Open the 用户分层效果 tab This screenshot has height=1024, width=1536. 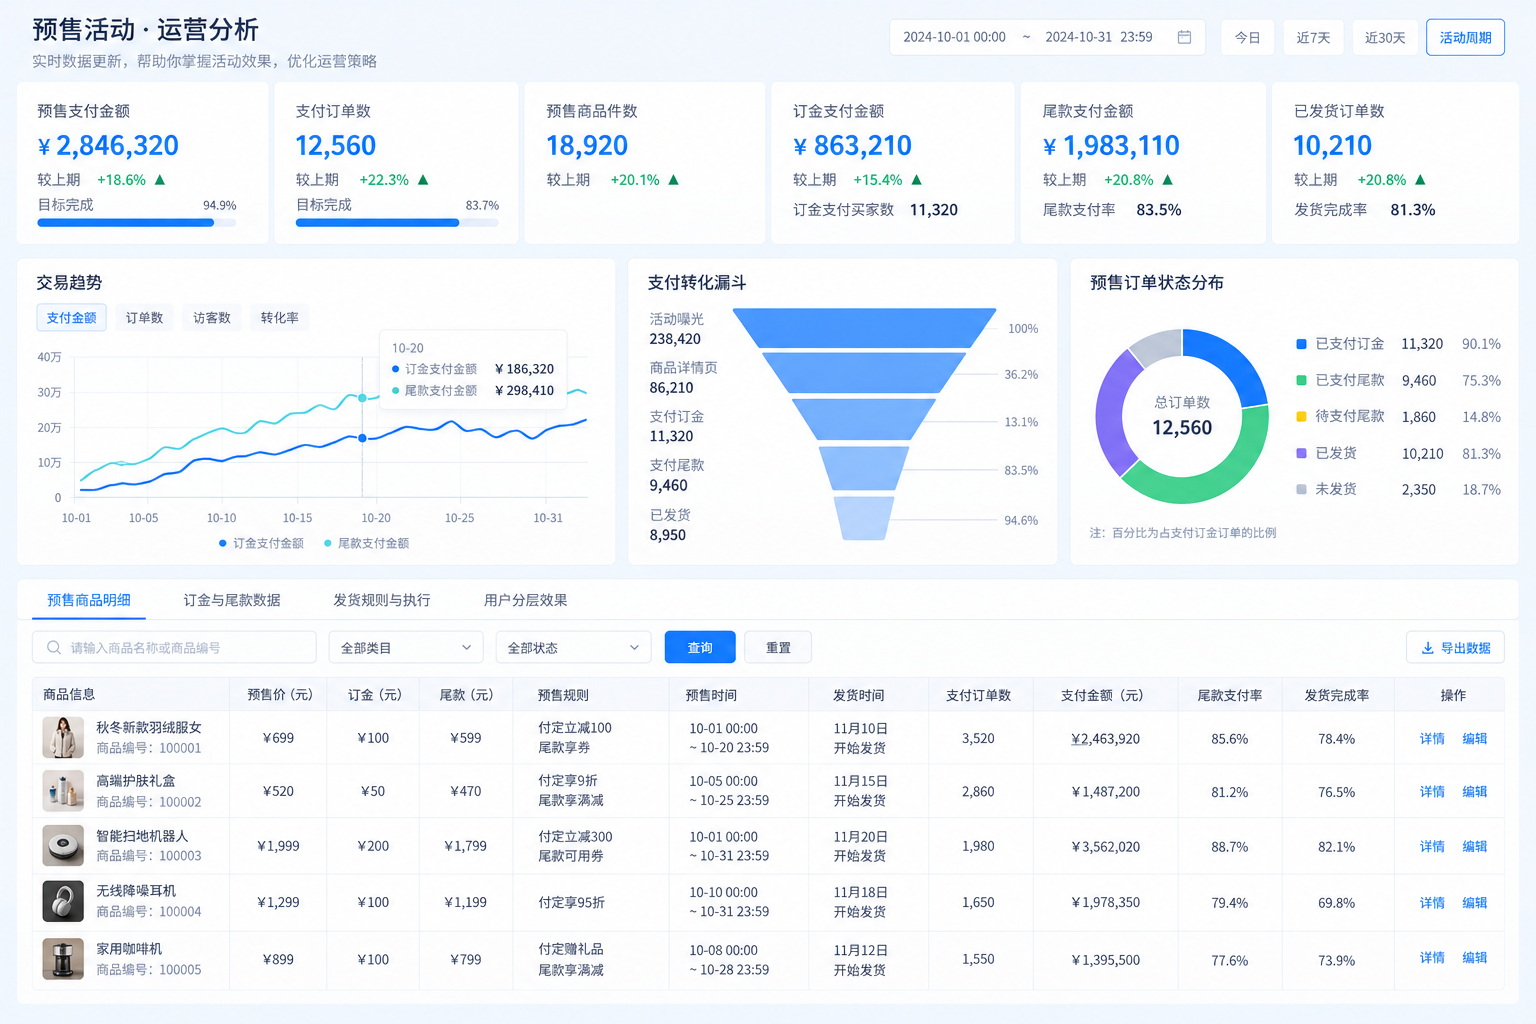pos(525,600)
